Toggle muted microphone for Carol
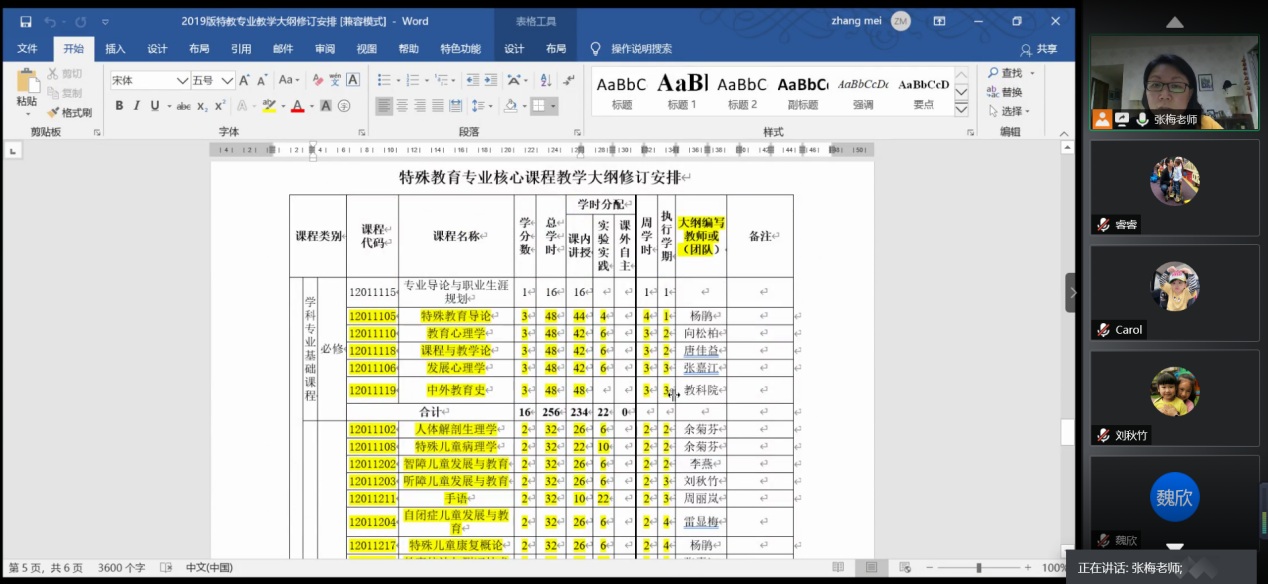Viewport: 1268px width, 584px height. tap(1103, 330)
